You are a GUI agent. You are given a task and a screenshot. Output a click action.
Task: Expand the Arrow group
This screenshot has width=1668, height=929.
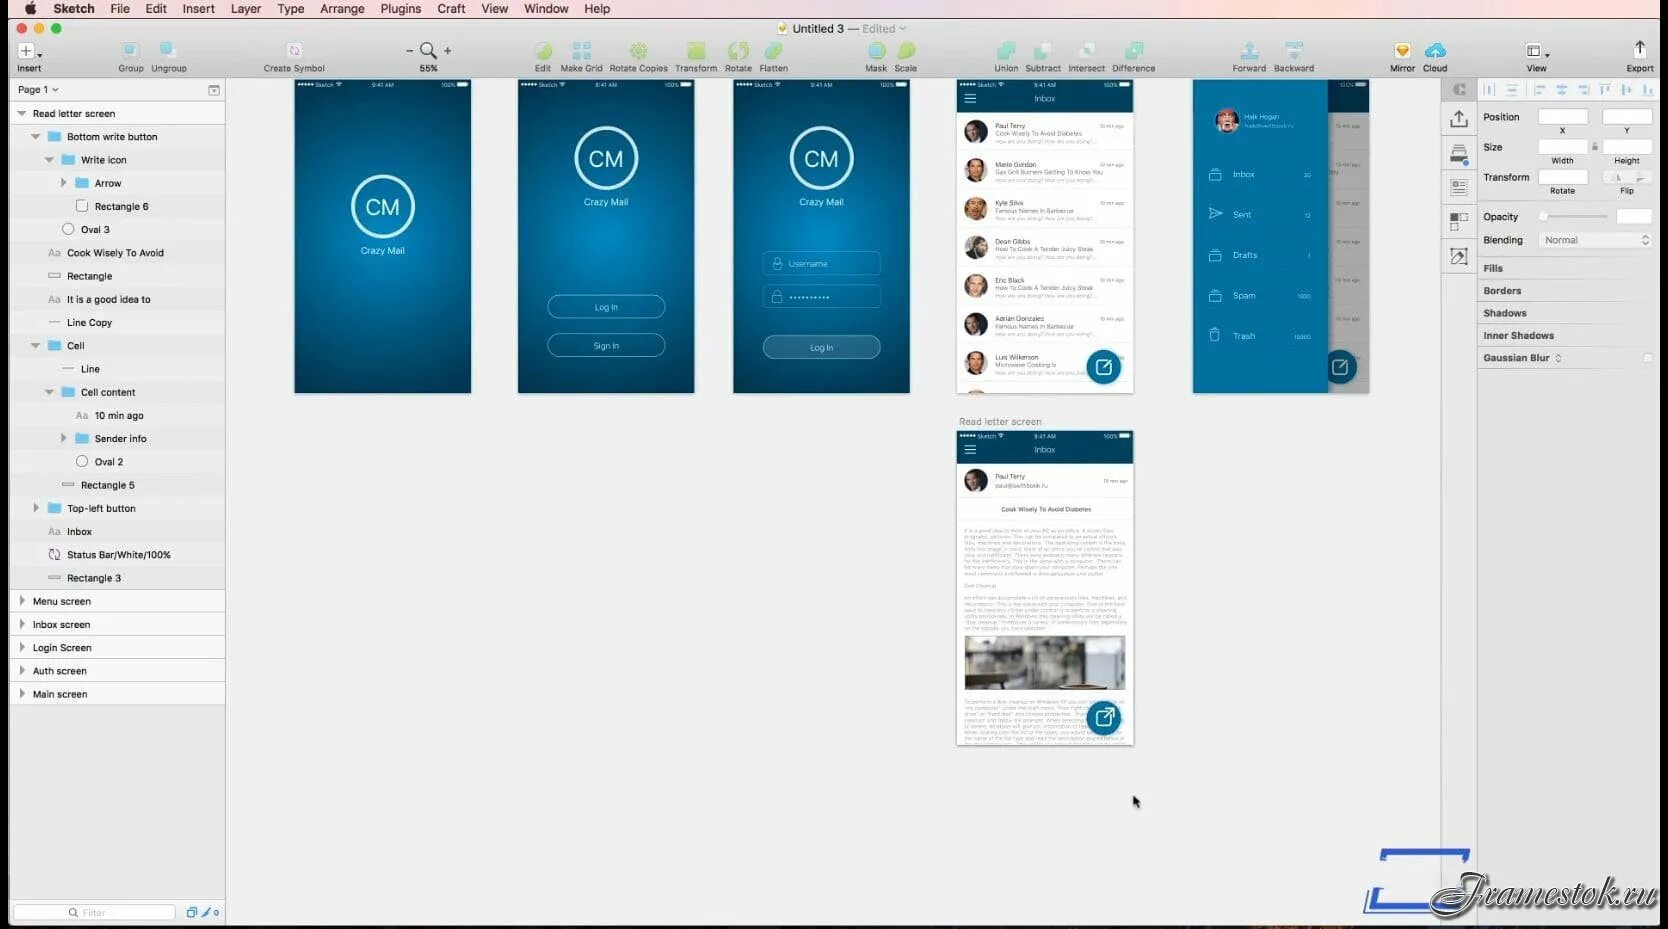(x=63, y=183)
